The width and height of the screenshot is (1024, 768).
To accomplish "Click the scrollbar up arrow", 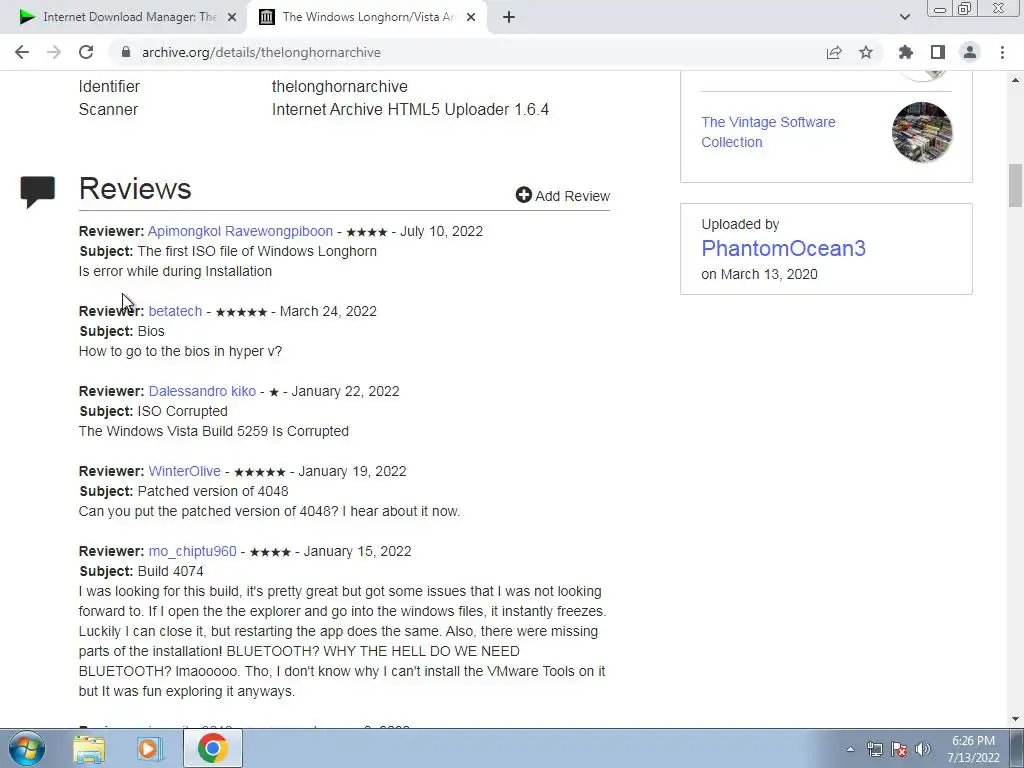I will coord(1016,80).
